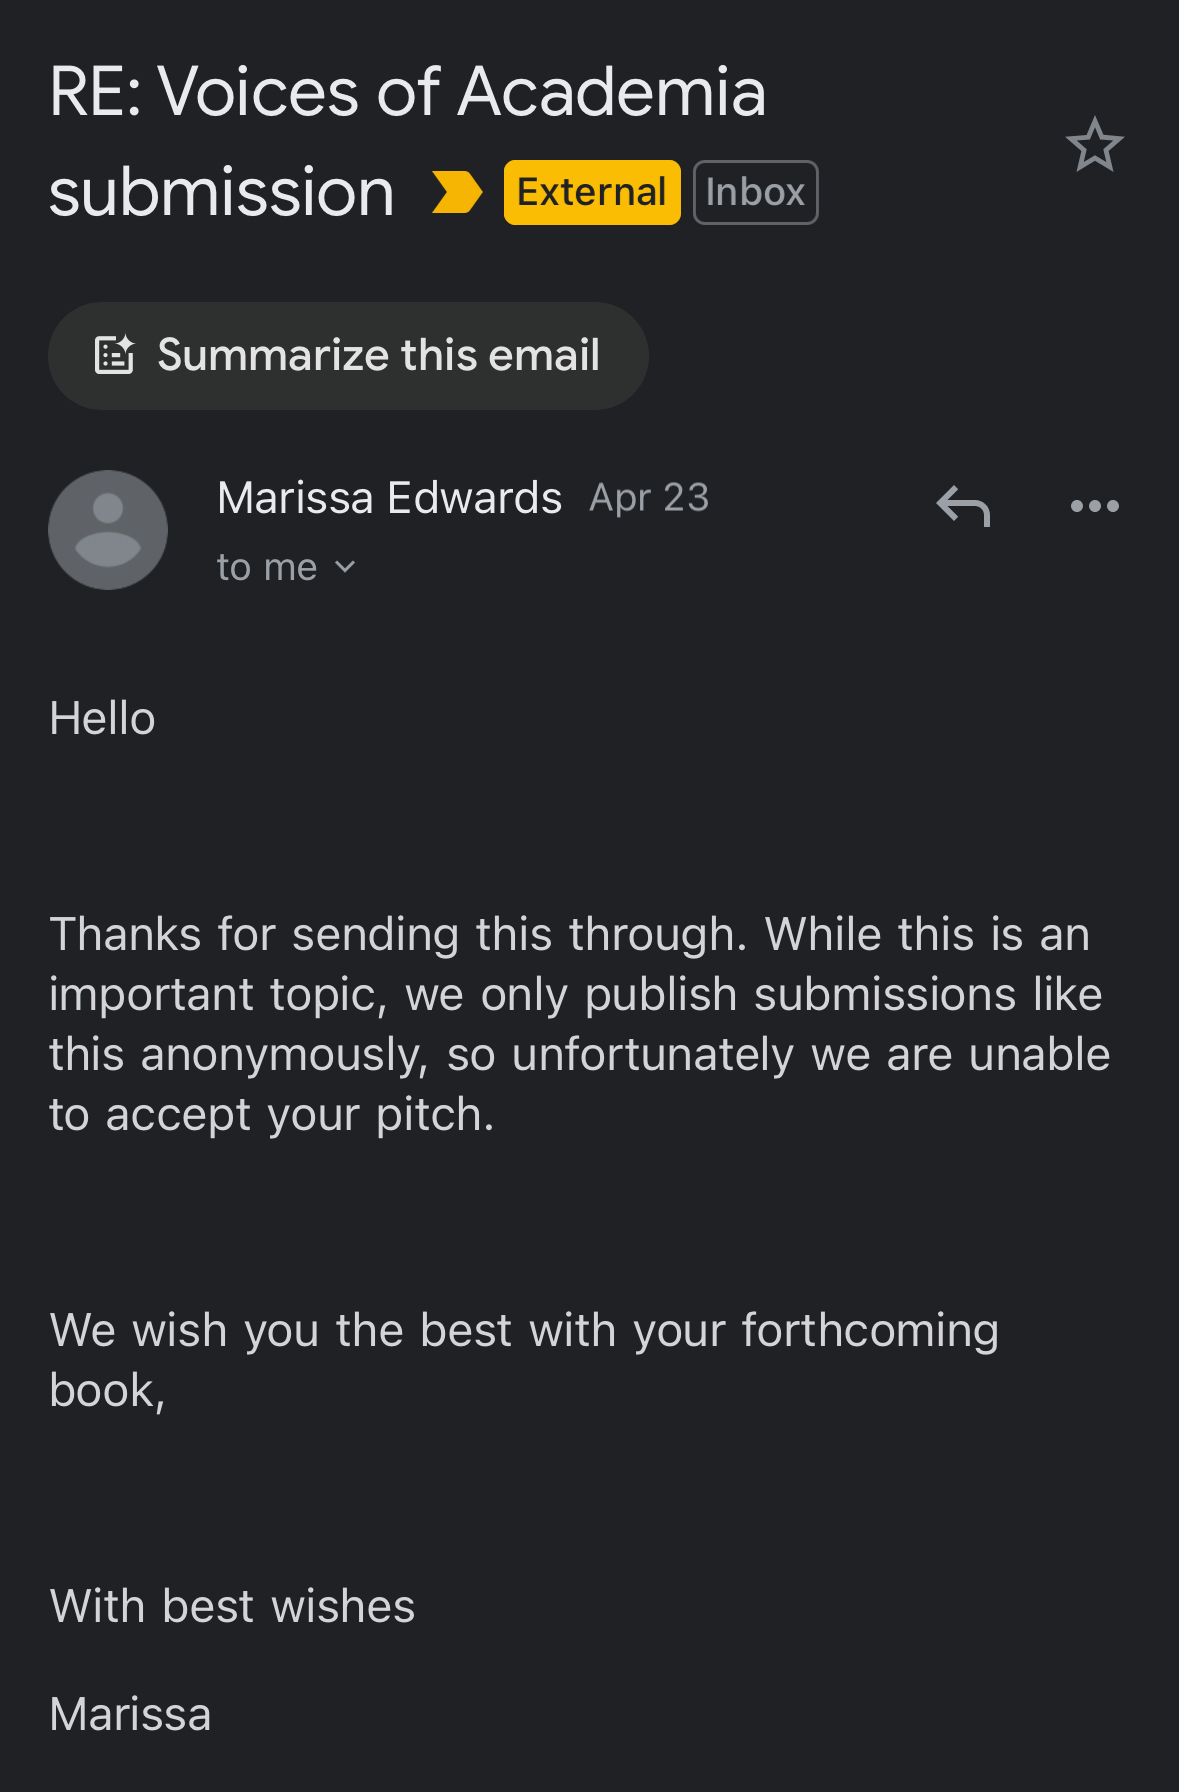This screenshot has height=1792, width=1179.
Task: Tap the "to me" recipient text
Action: point(266,567)
